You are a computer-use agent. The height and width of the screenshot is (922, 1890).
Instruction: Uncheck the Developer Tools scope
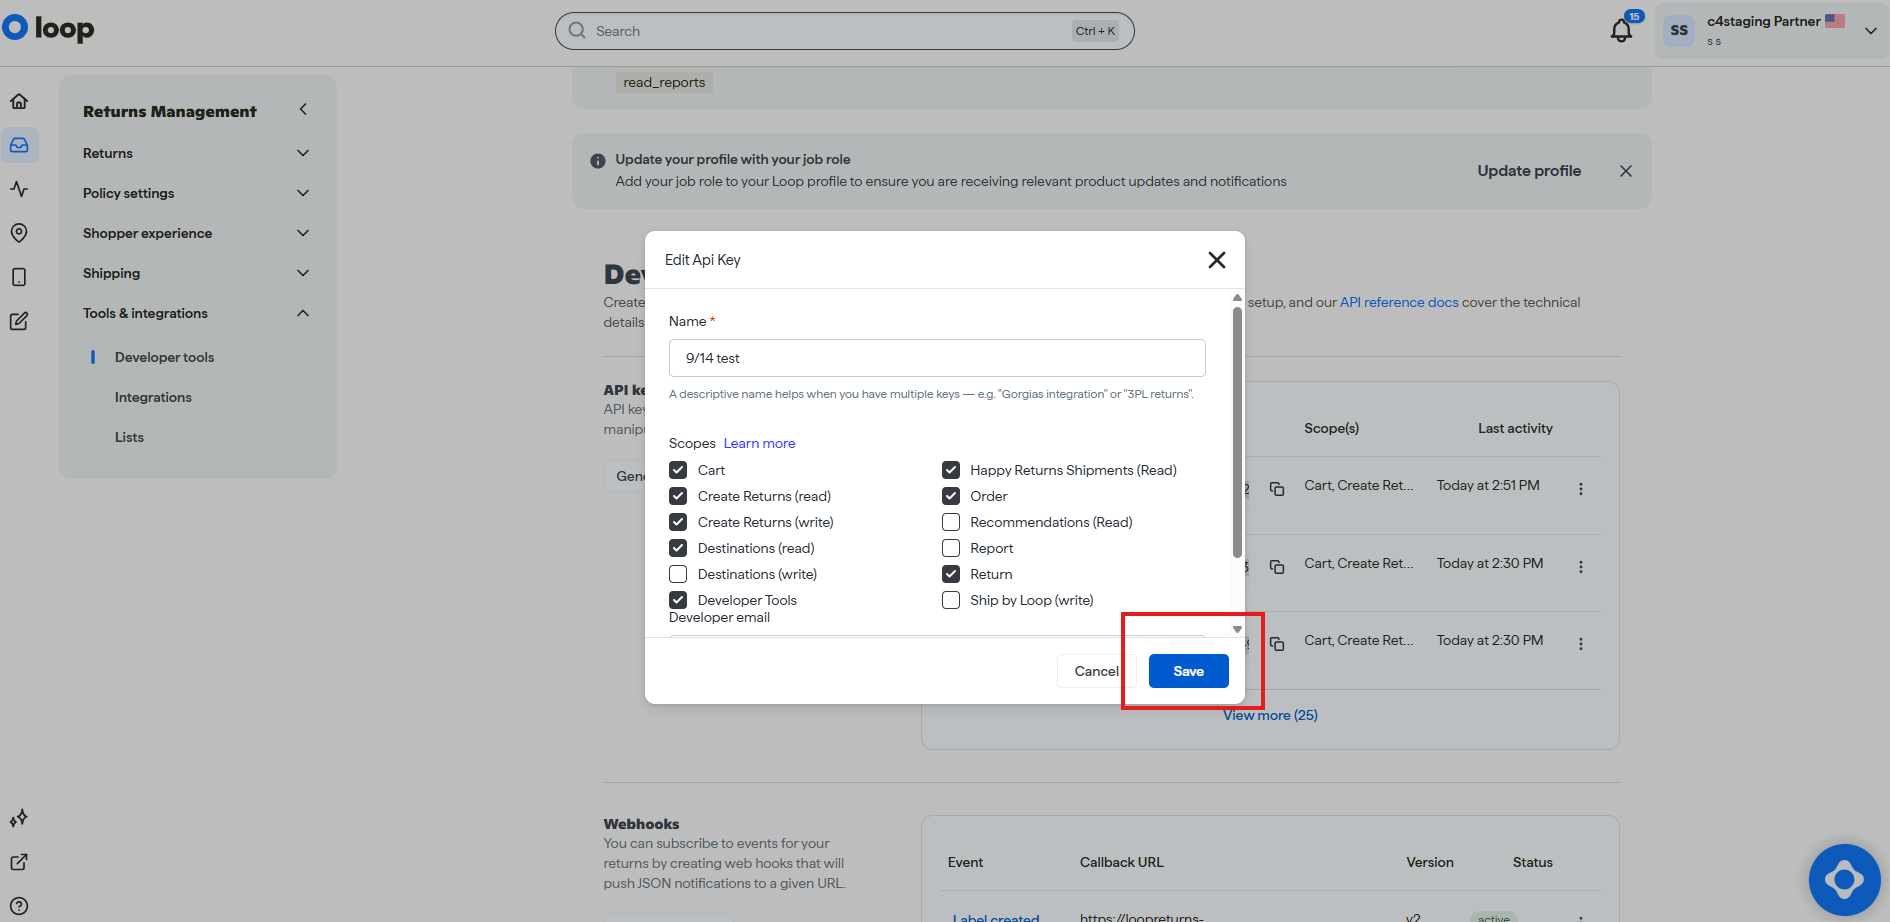click(x=678, y=600)
